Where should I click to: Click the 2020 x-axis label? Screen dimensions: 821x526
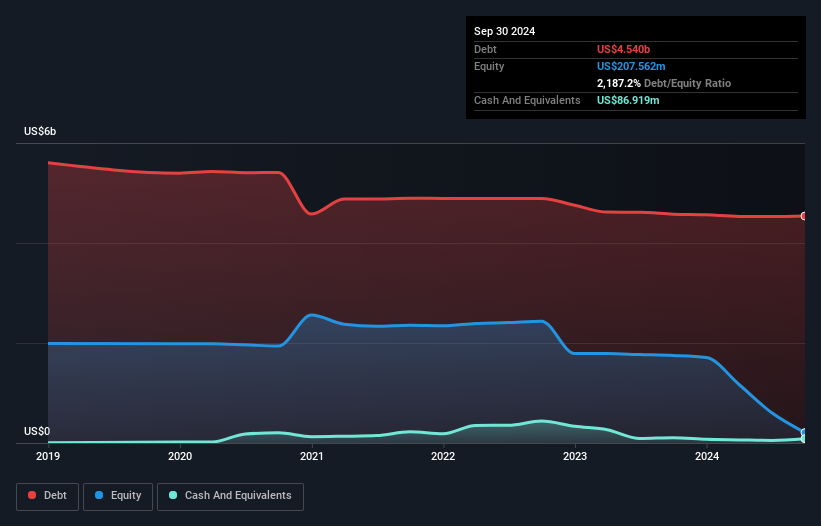(x=180, y=456)
